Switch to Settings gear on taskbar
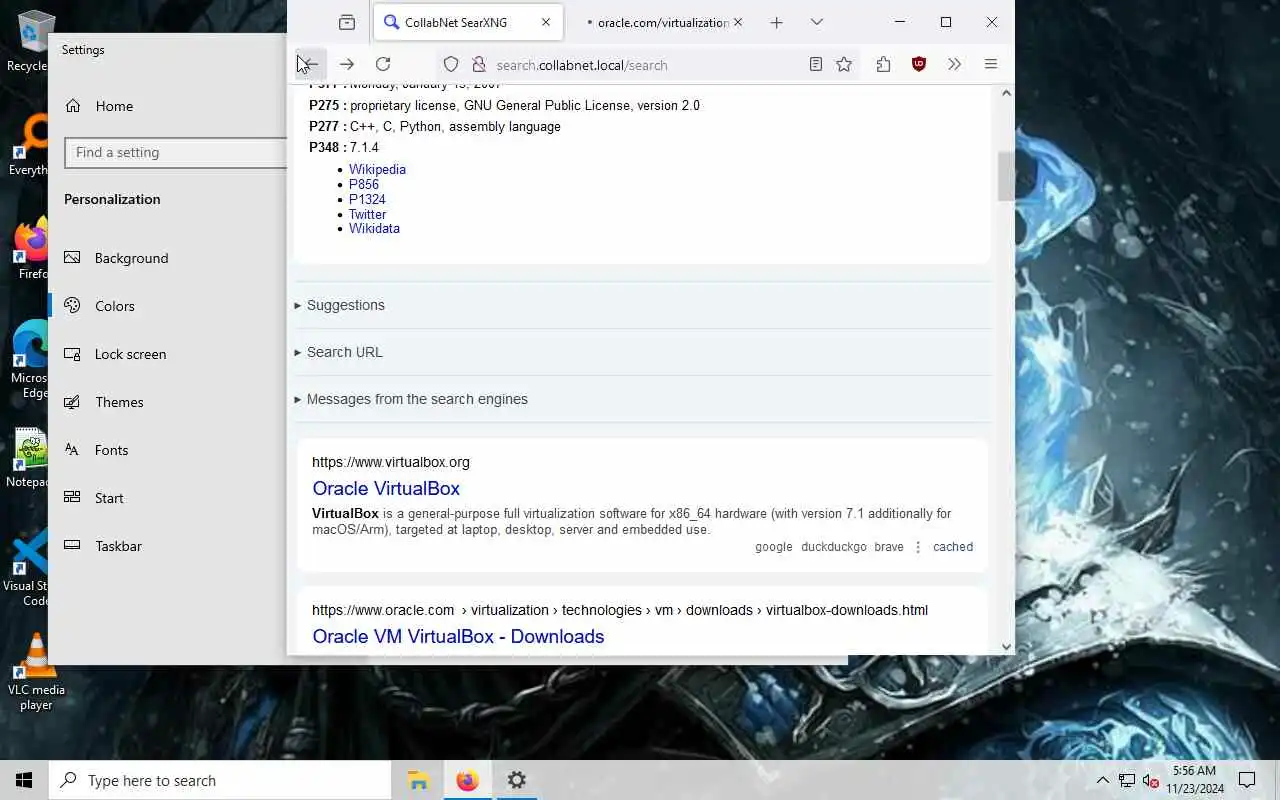The height and width of the screenshot is (800, 1280). click(x=516, y=780)
